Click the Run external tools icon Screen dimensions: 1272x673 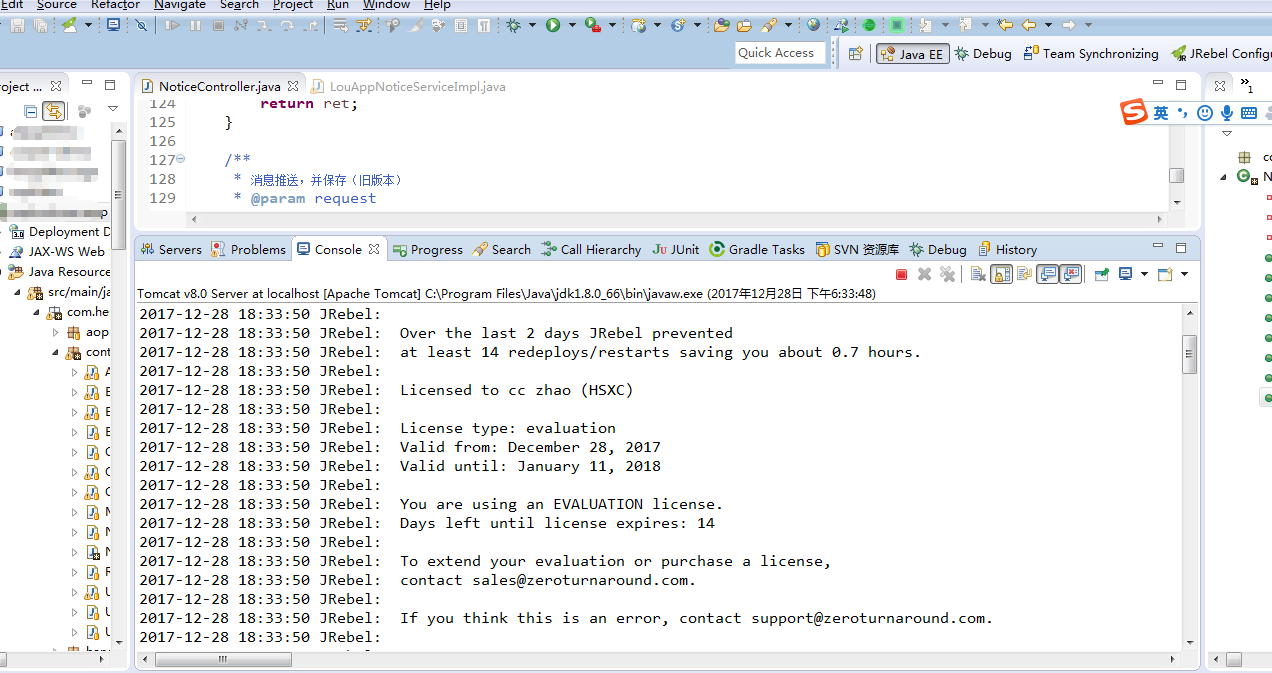pyautogui.click(x=593, y=25)
